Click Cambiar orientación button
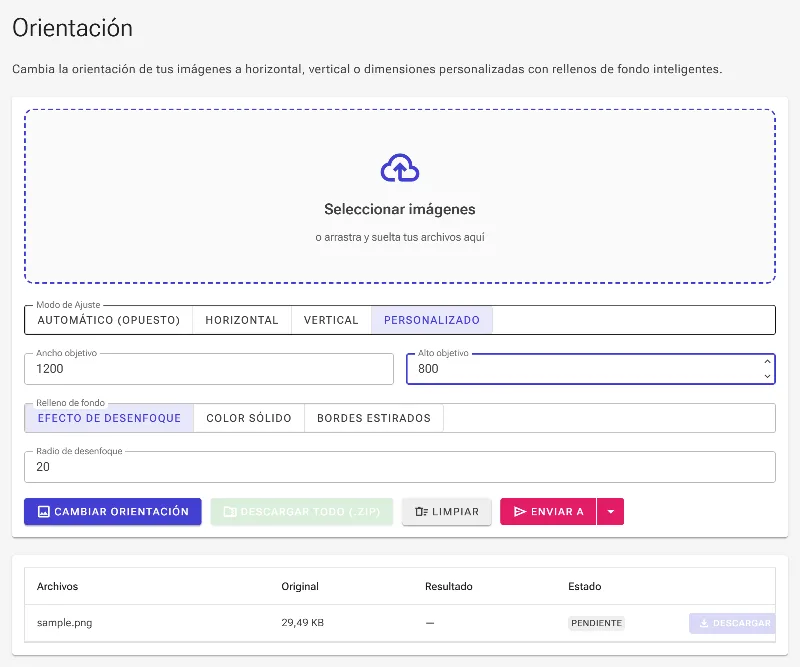800x667 pixels. (x=113, y=511)
